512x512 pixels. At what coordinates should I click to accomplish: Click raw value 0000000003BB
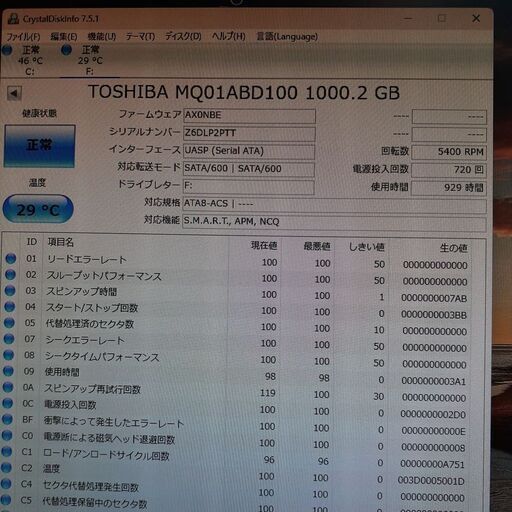pyautogui.click(x=434, y=315)
